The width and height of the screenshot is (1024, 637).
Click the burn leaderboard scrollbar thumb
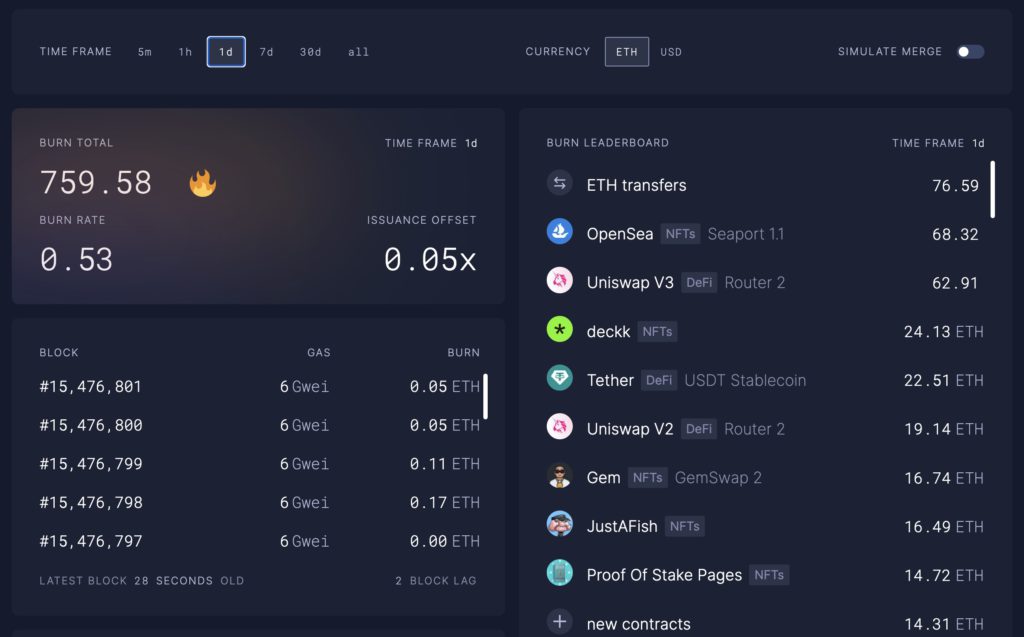[993, 189]
